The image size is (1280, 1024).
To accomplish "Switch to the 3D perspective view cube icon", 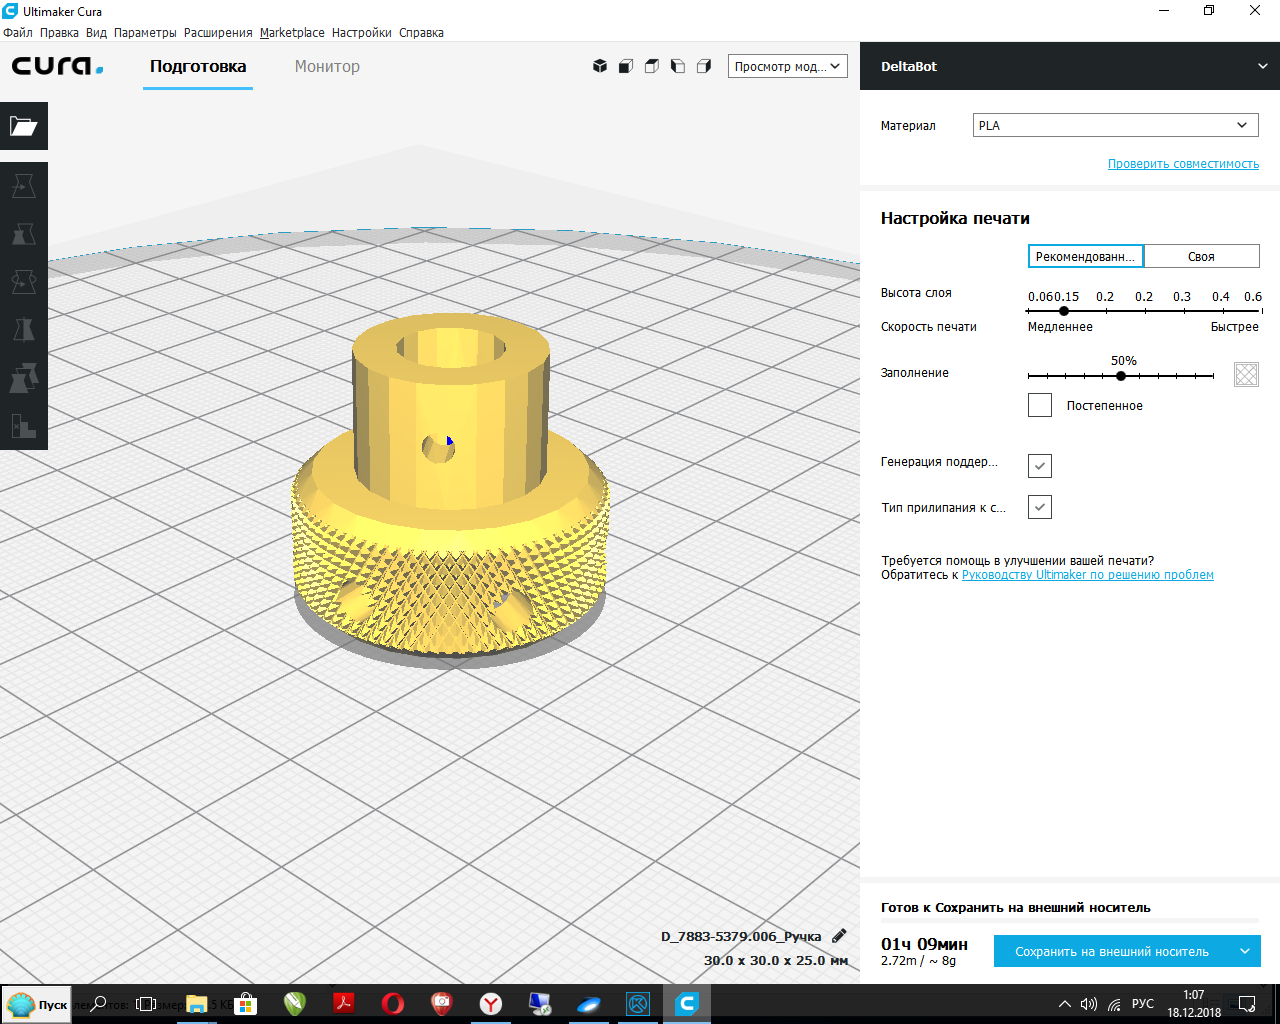I will pyautogui.click(x=600, y=66).
